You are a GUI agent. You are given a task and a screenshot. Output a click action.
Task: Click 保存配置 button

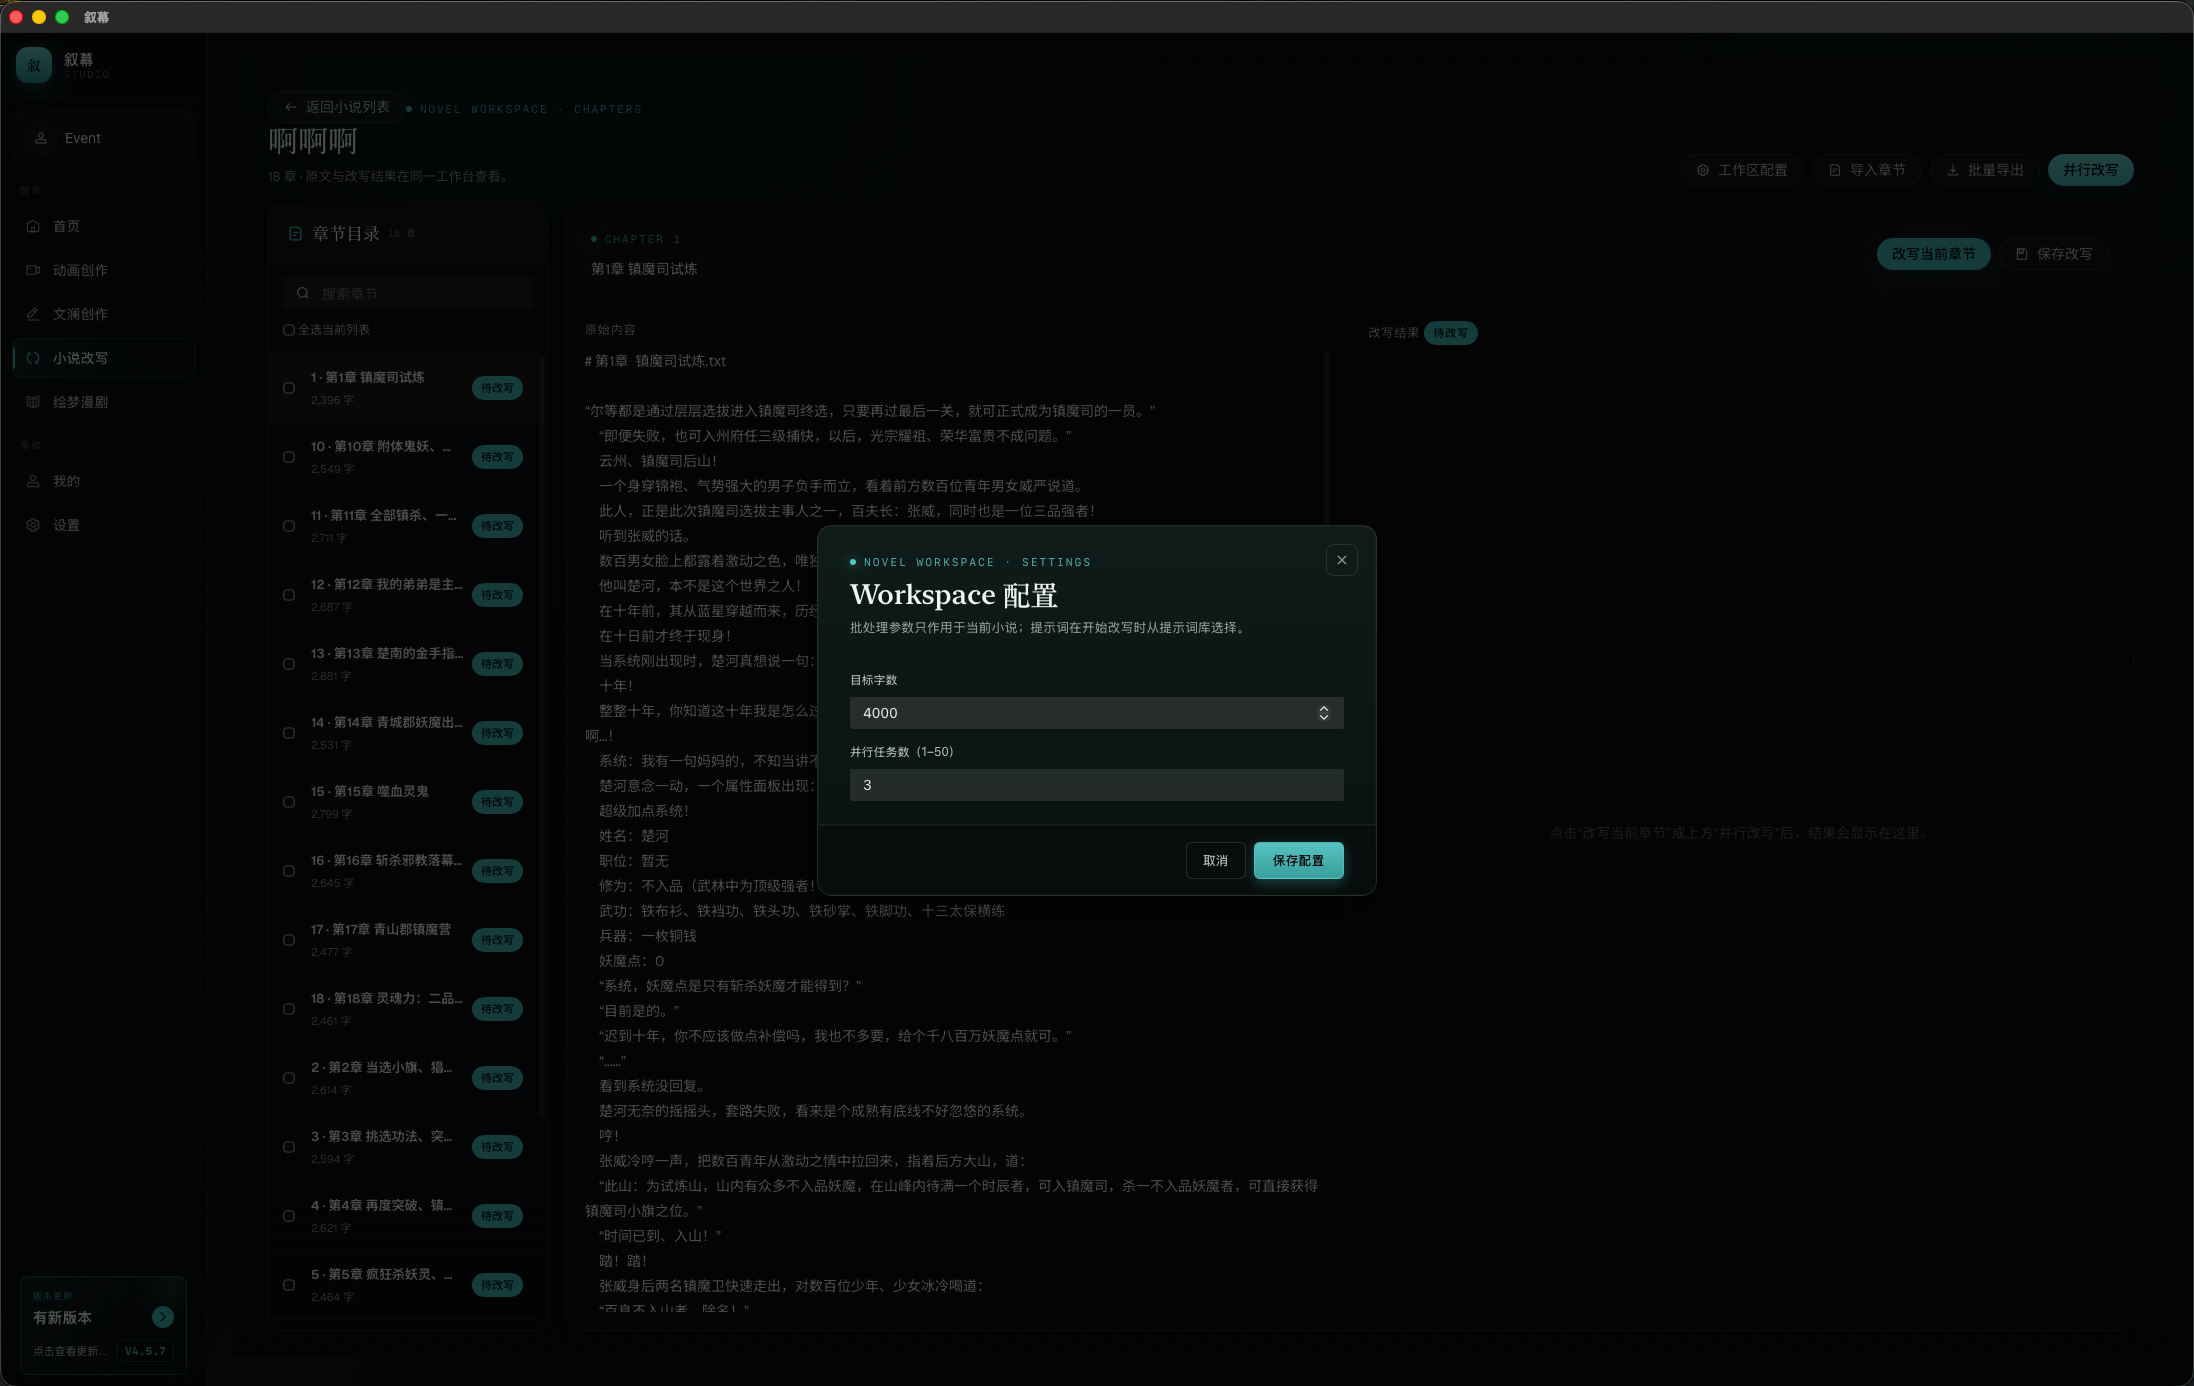(1298, 860)
